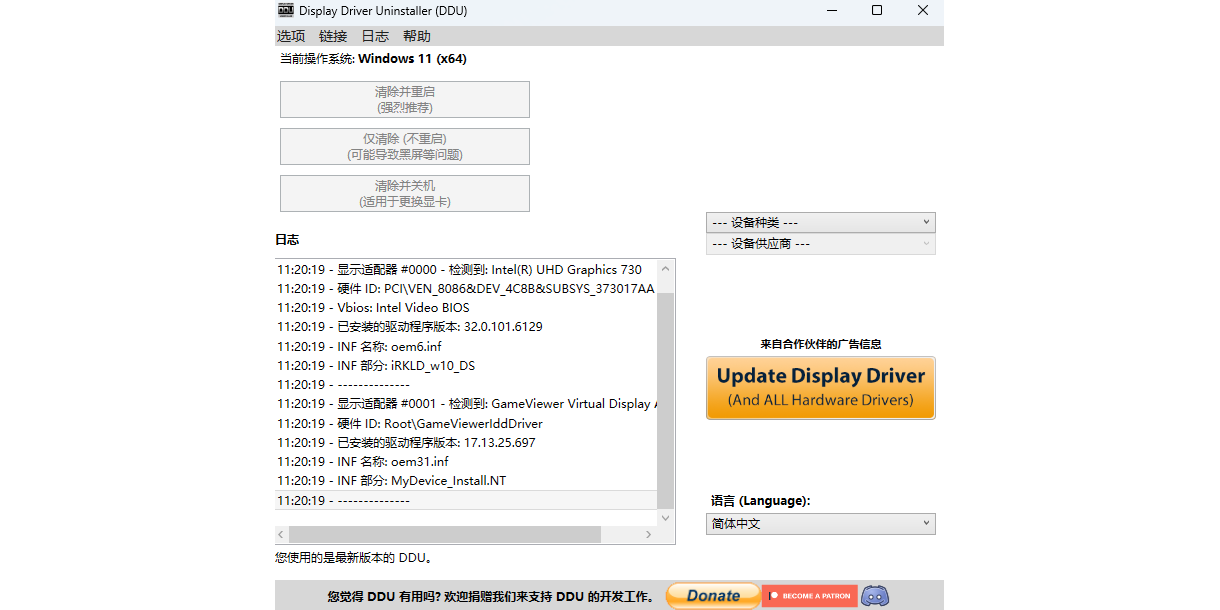Click the yellow Donate button

pyautogui.click(x=713, y=596)
